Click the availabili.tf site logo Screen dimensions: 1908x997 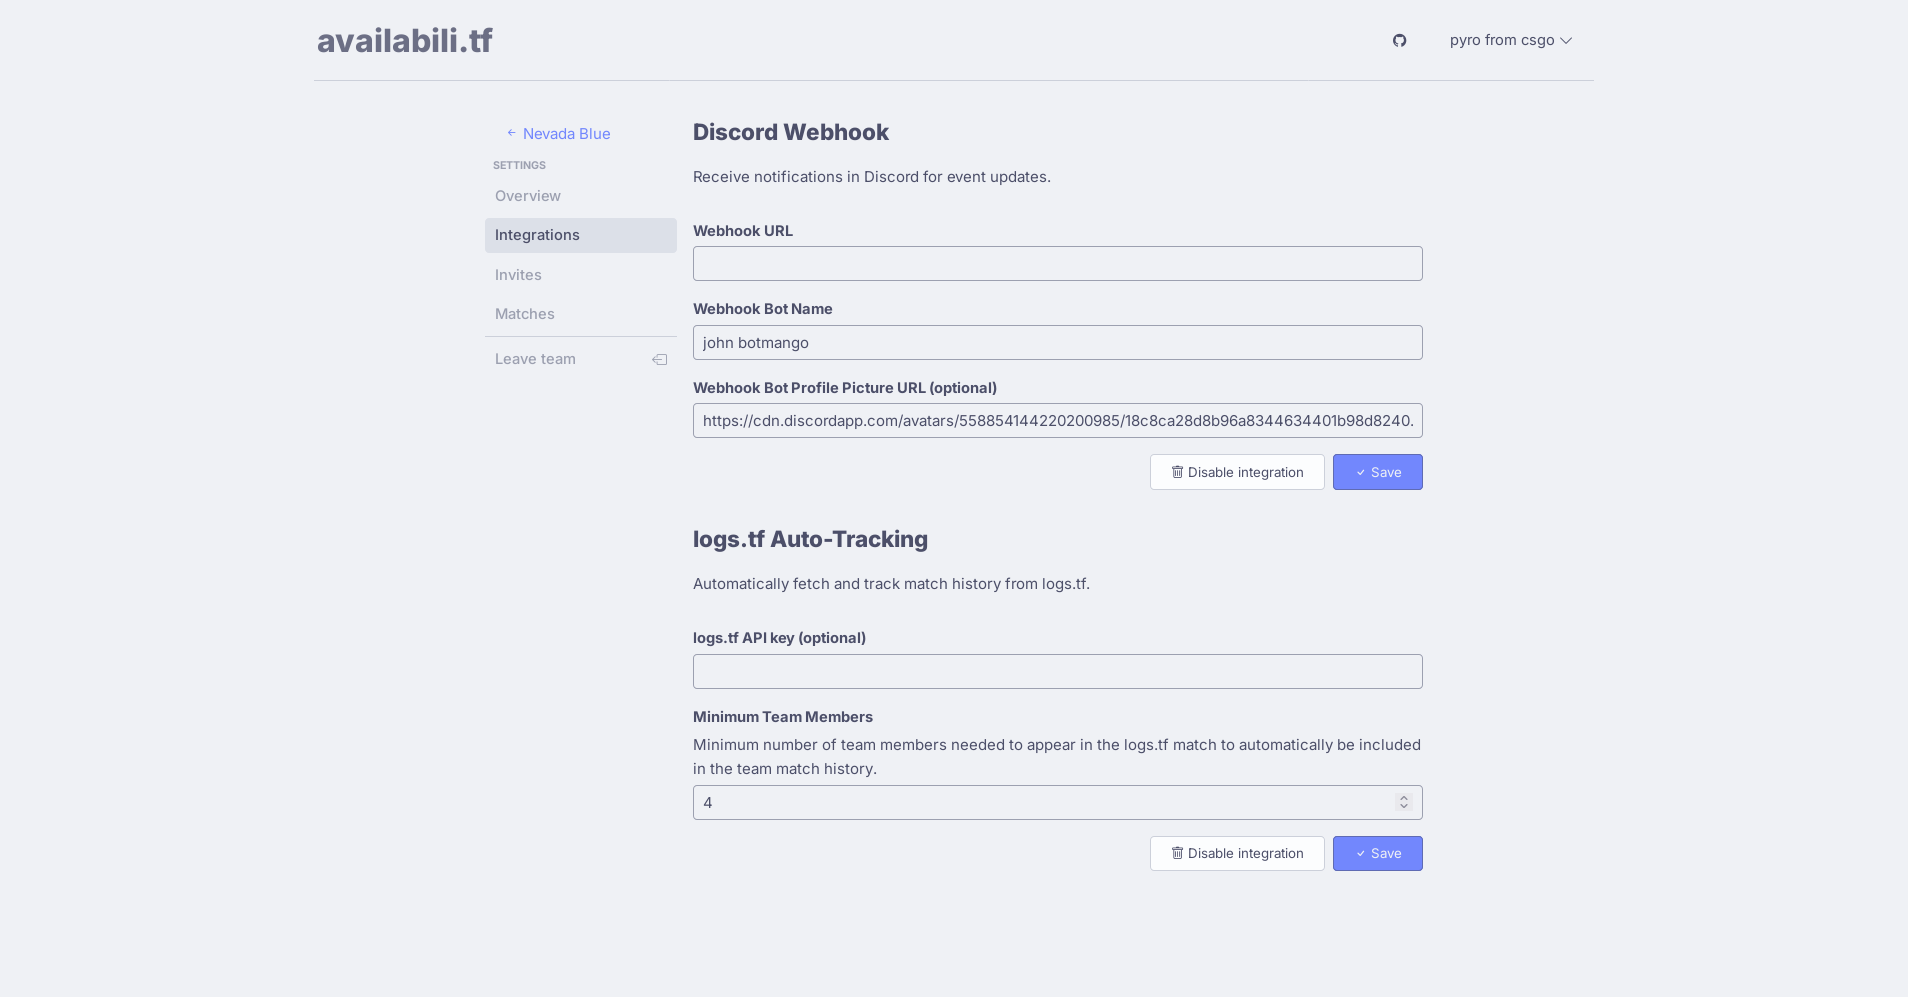tap(405, 41)
